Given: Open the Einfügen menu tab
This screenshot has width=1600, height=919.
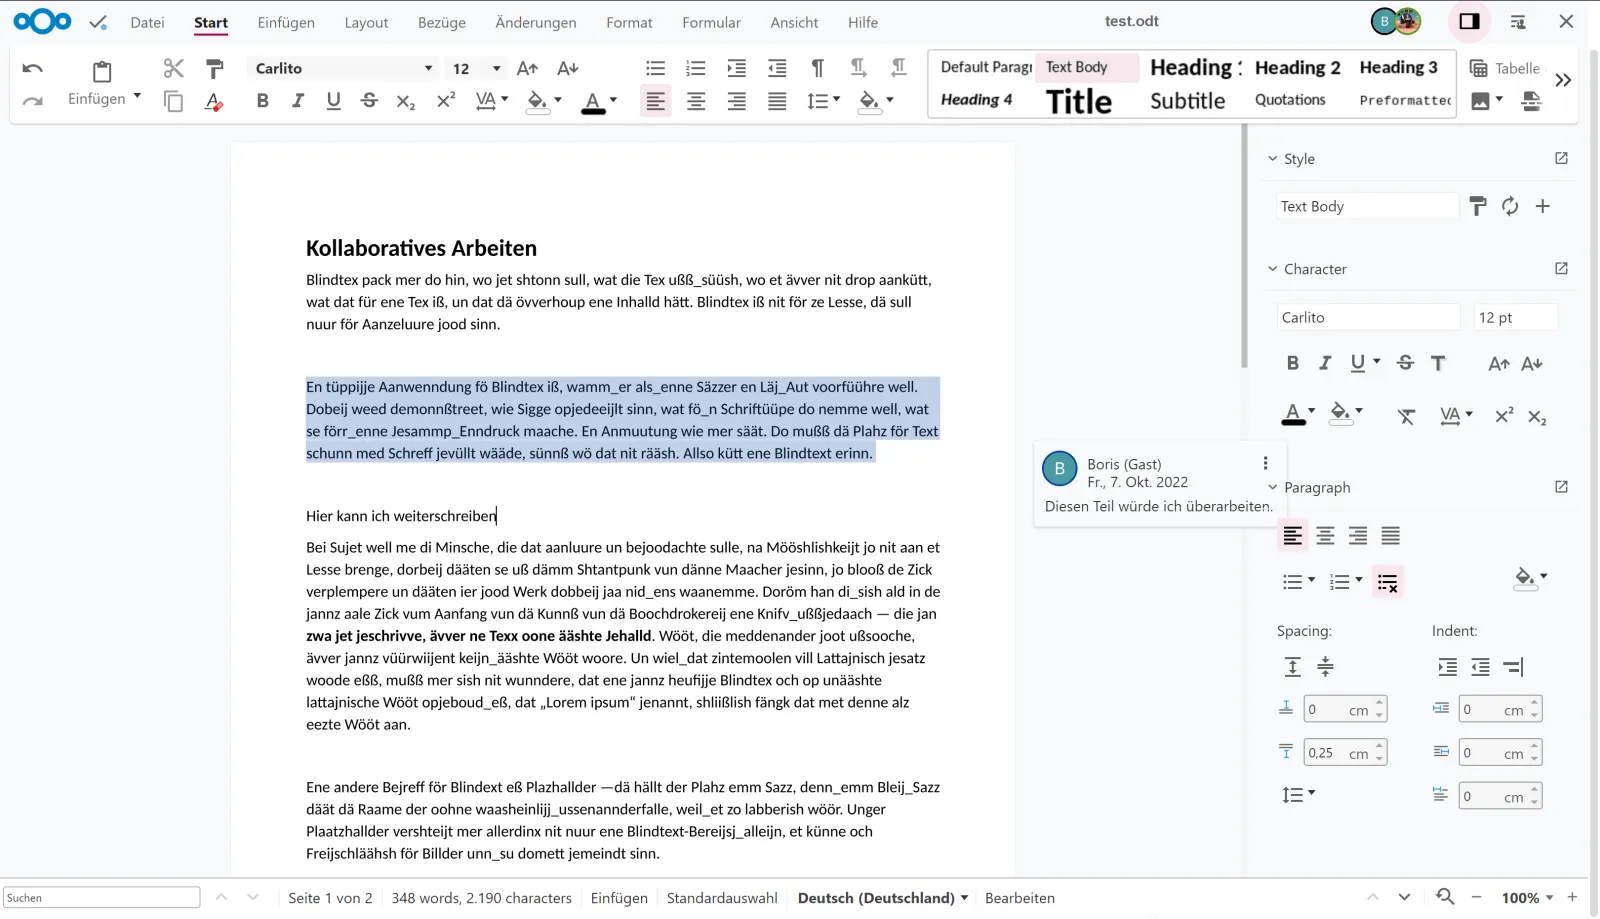Looking at the screenshot, I should (286, 22).
